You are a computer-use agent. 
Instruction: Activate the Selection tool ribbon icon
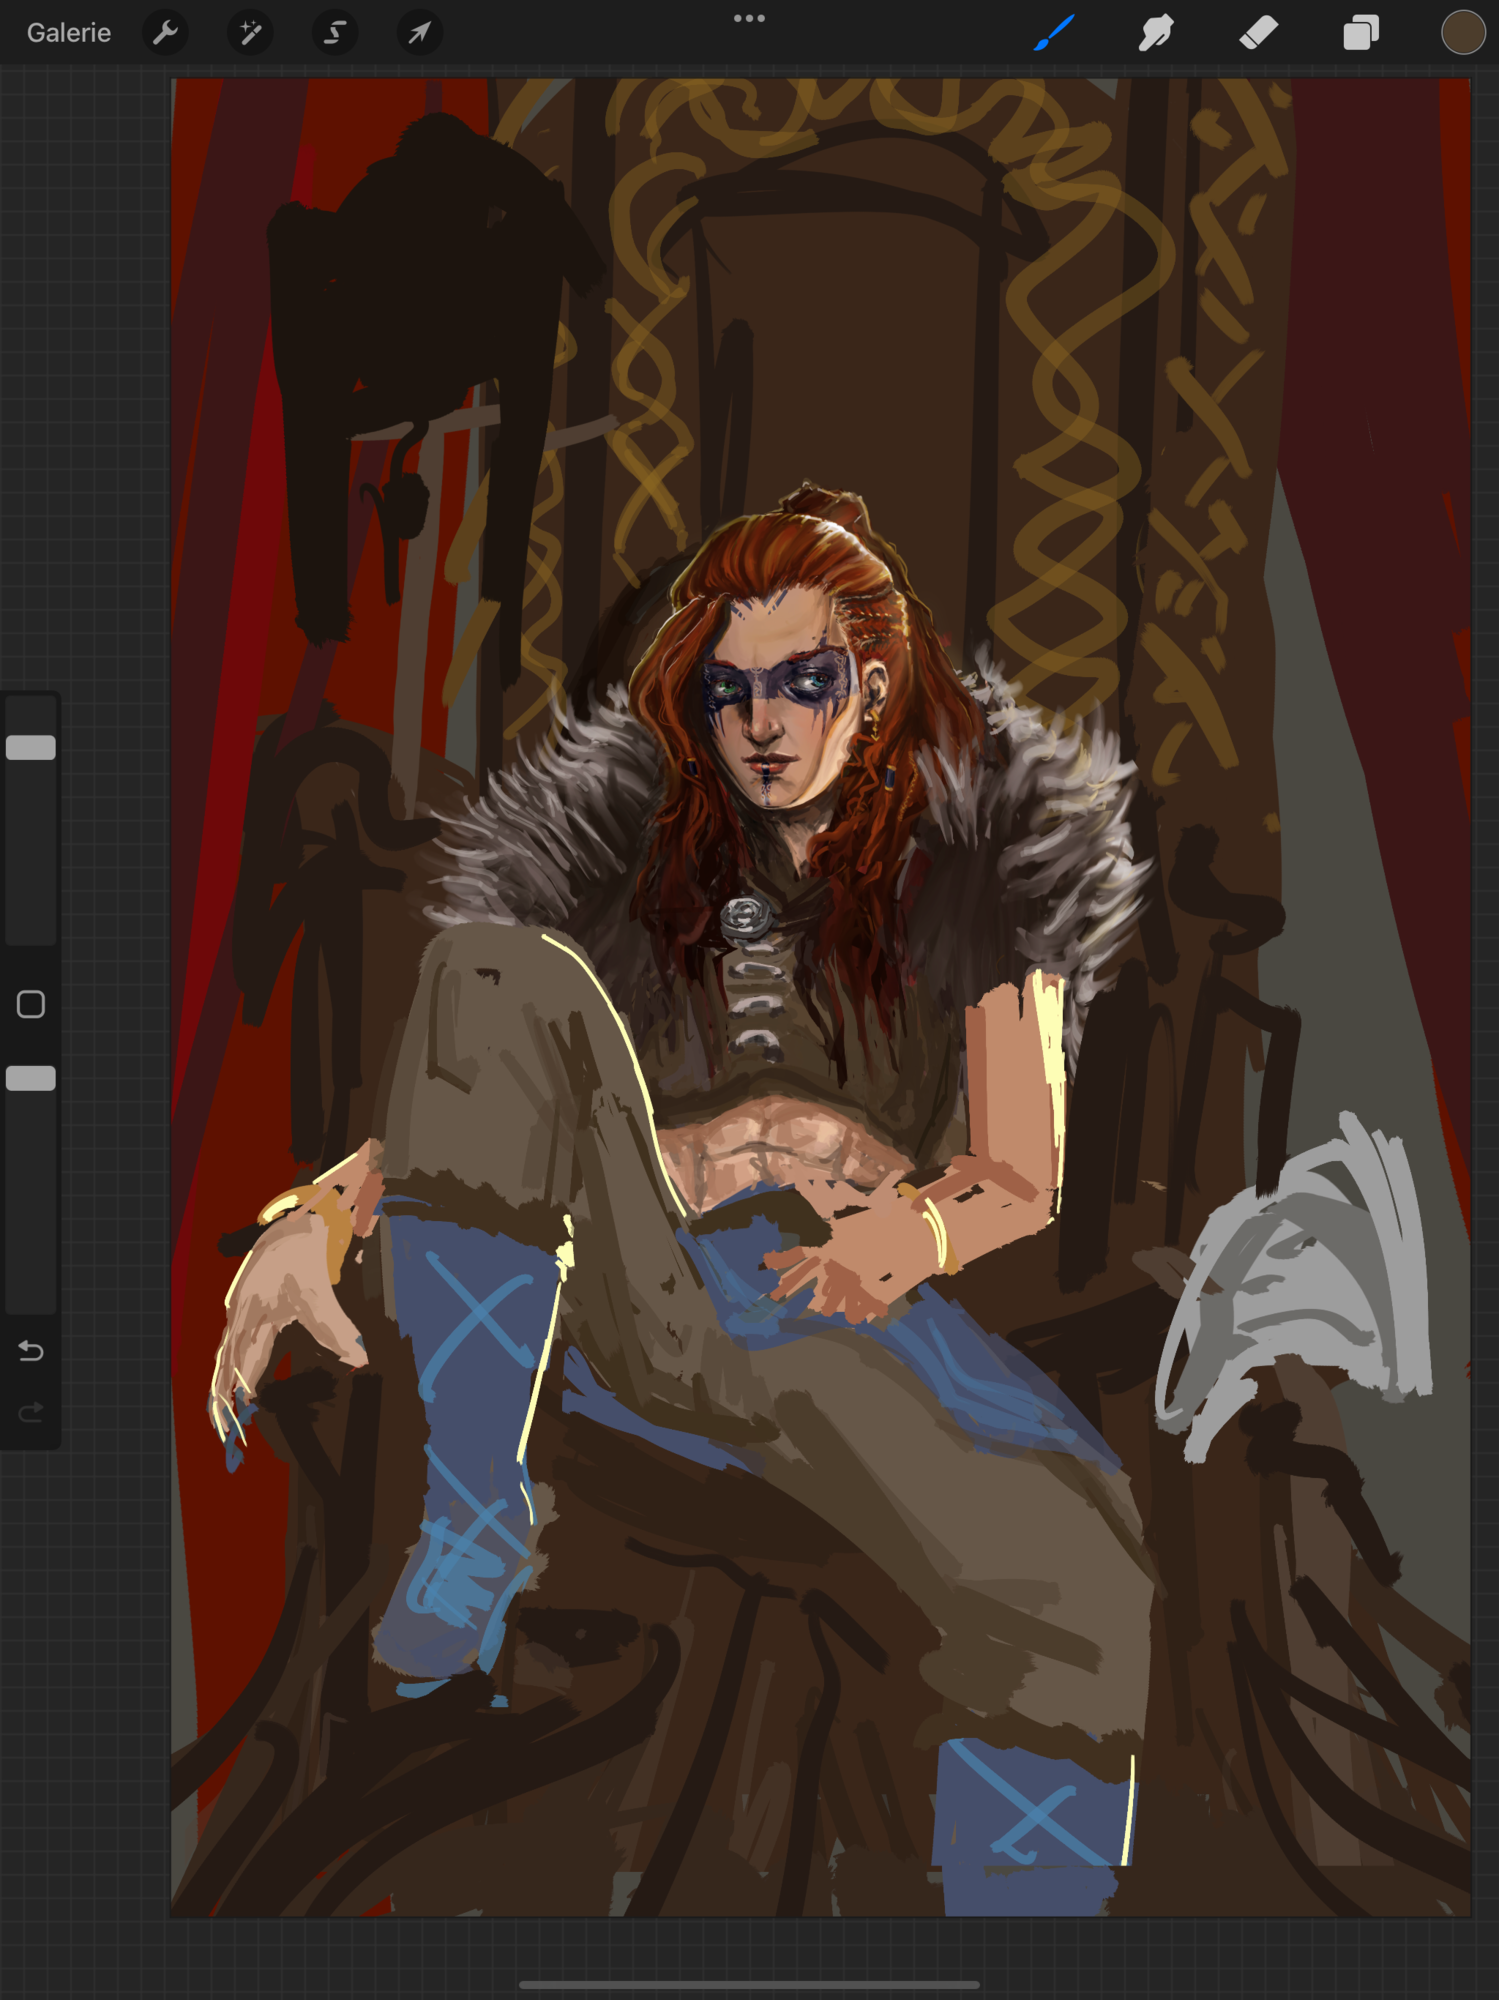point(335,33)
